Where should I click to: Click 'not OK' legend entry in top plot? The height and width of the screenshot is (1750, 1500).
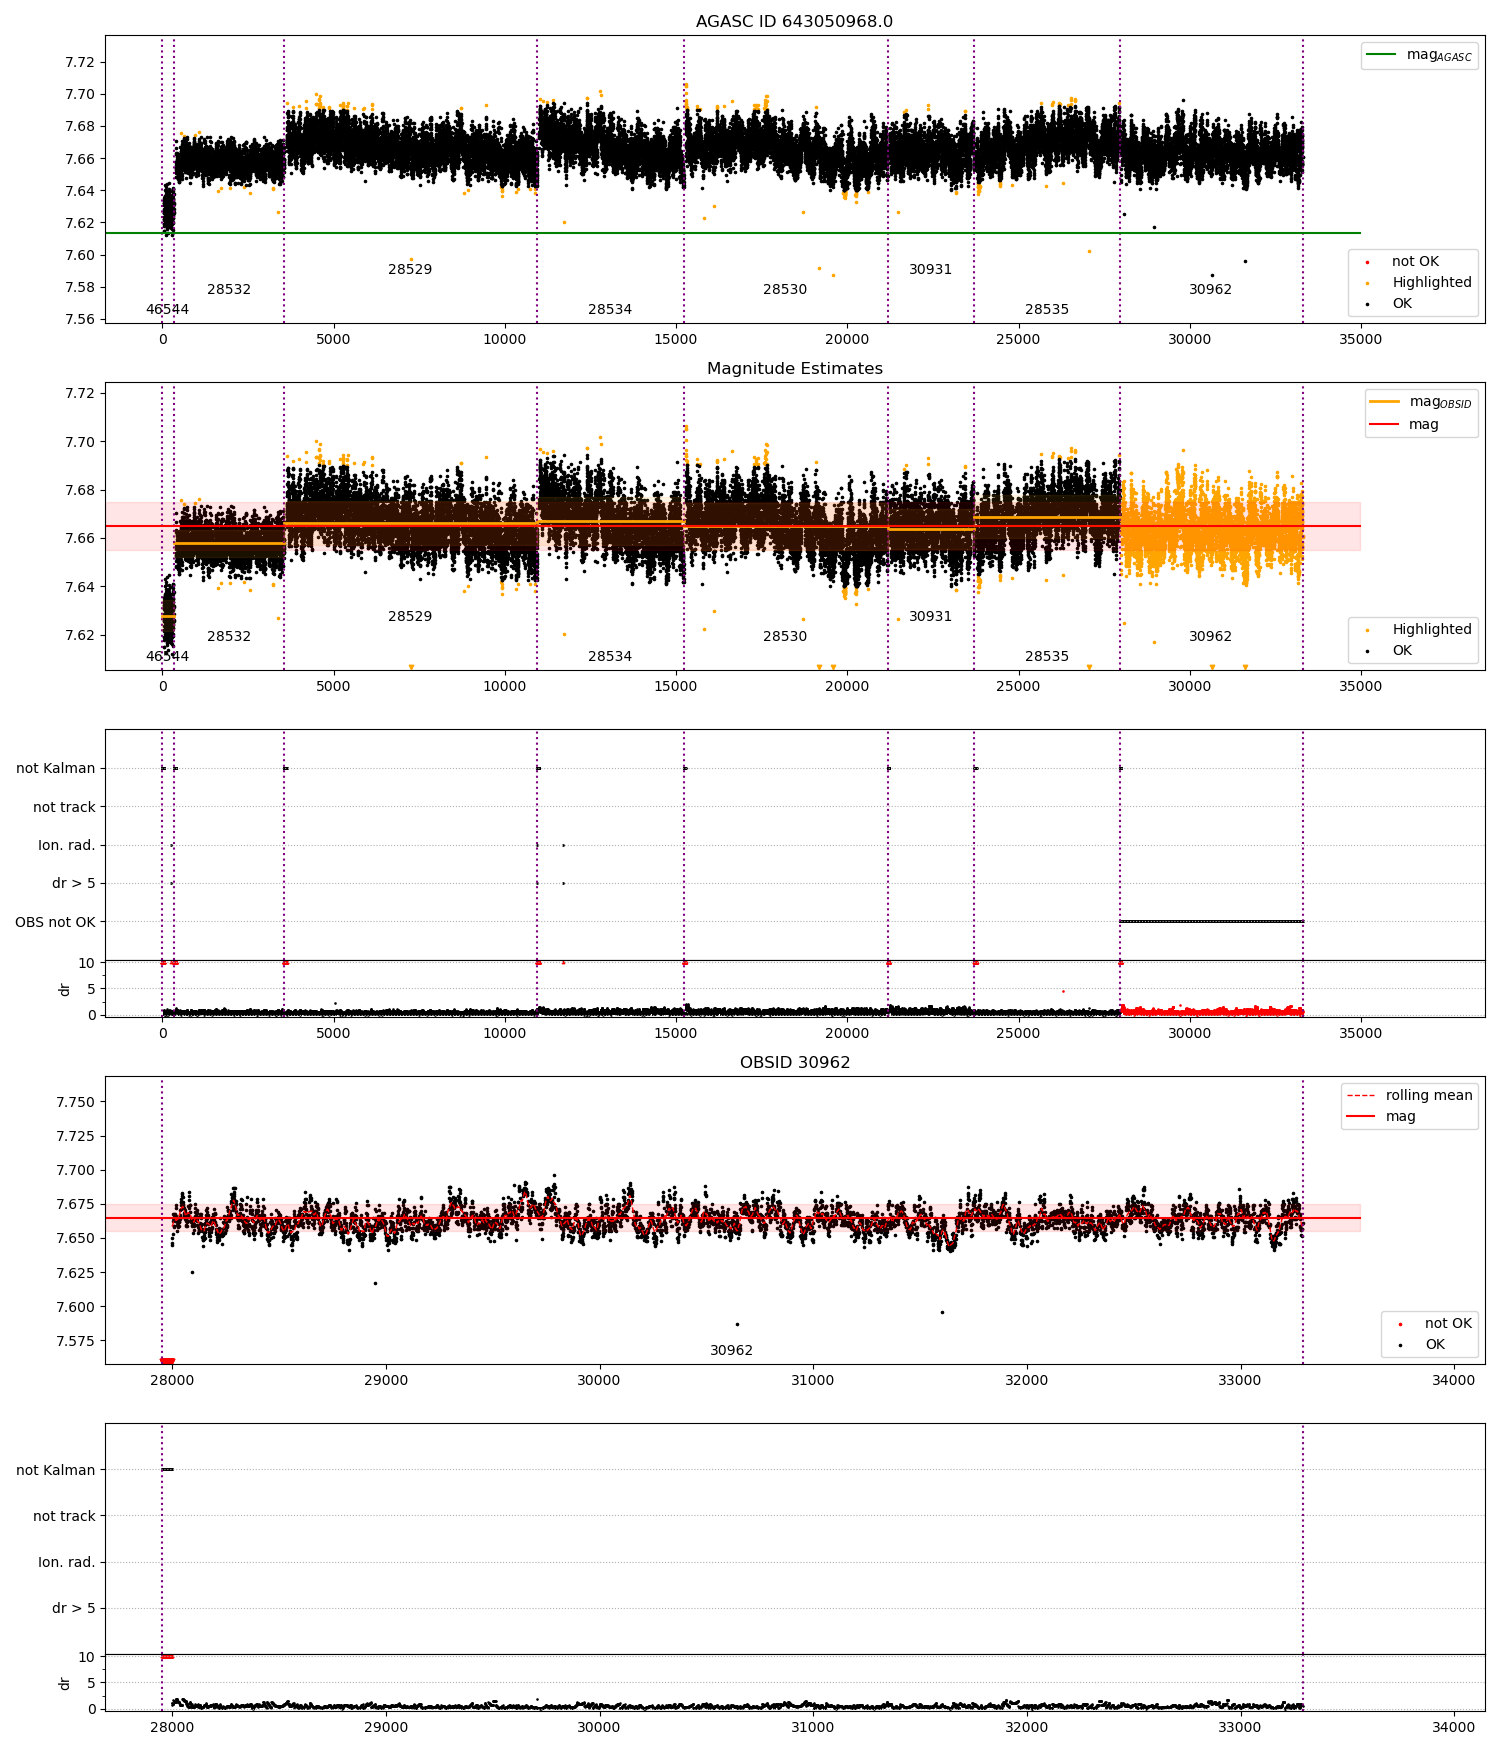(1403, 261)
